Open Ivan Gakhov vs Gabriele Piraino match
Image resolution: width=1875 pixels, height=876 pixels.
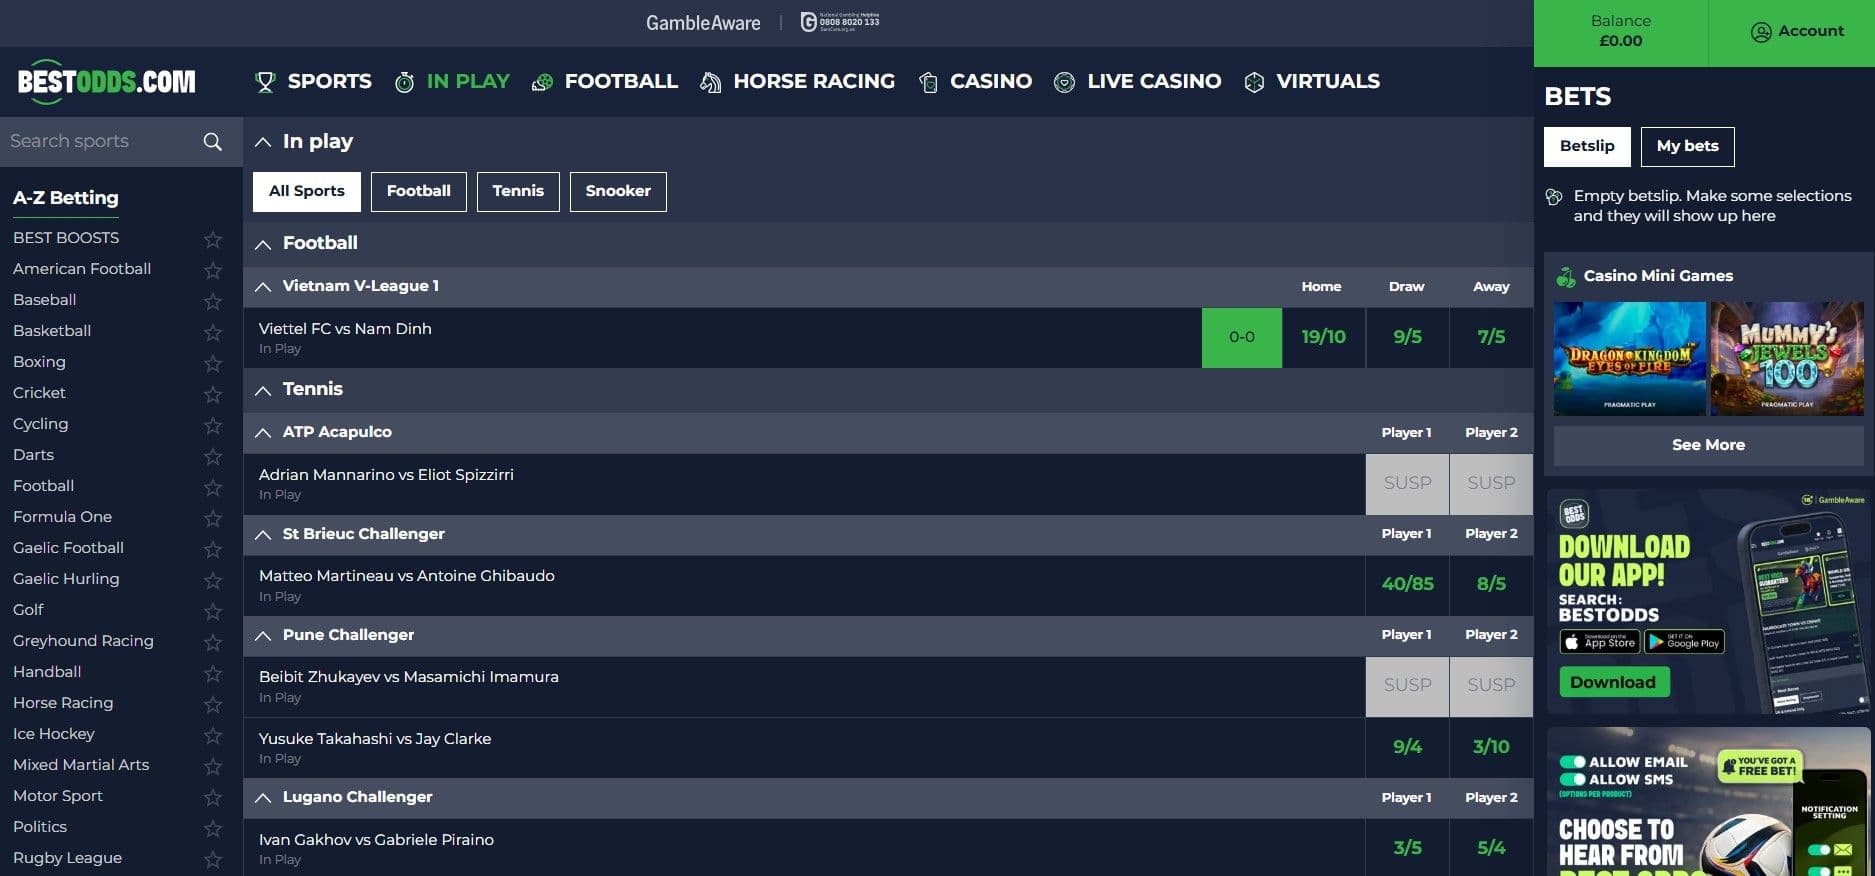click(x=376, y=840)
